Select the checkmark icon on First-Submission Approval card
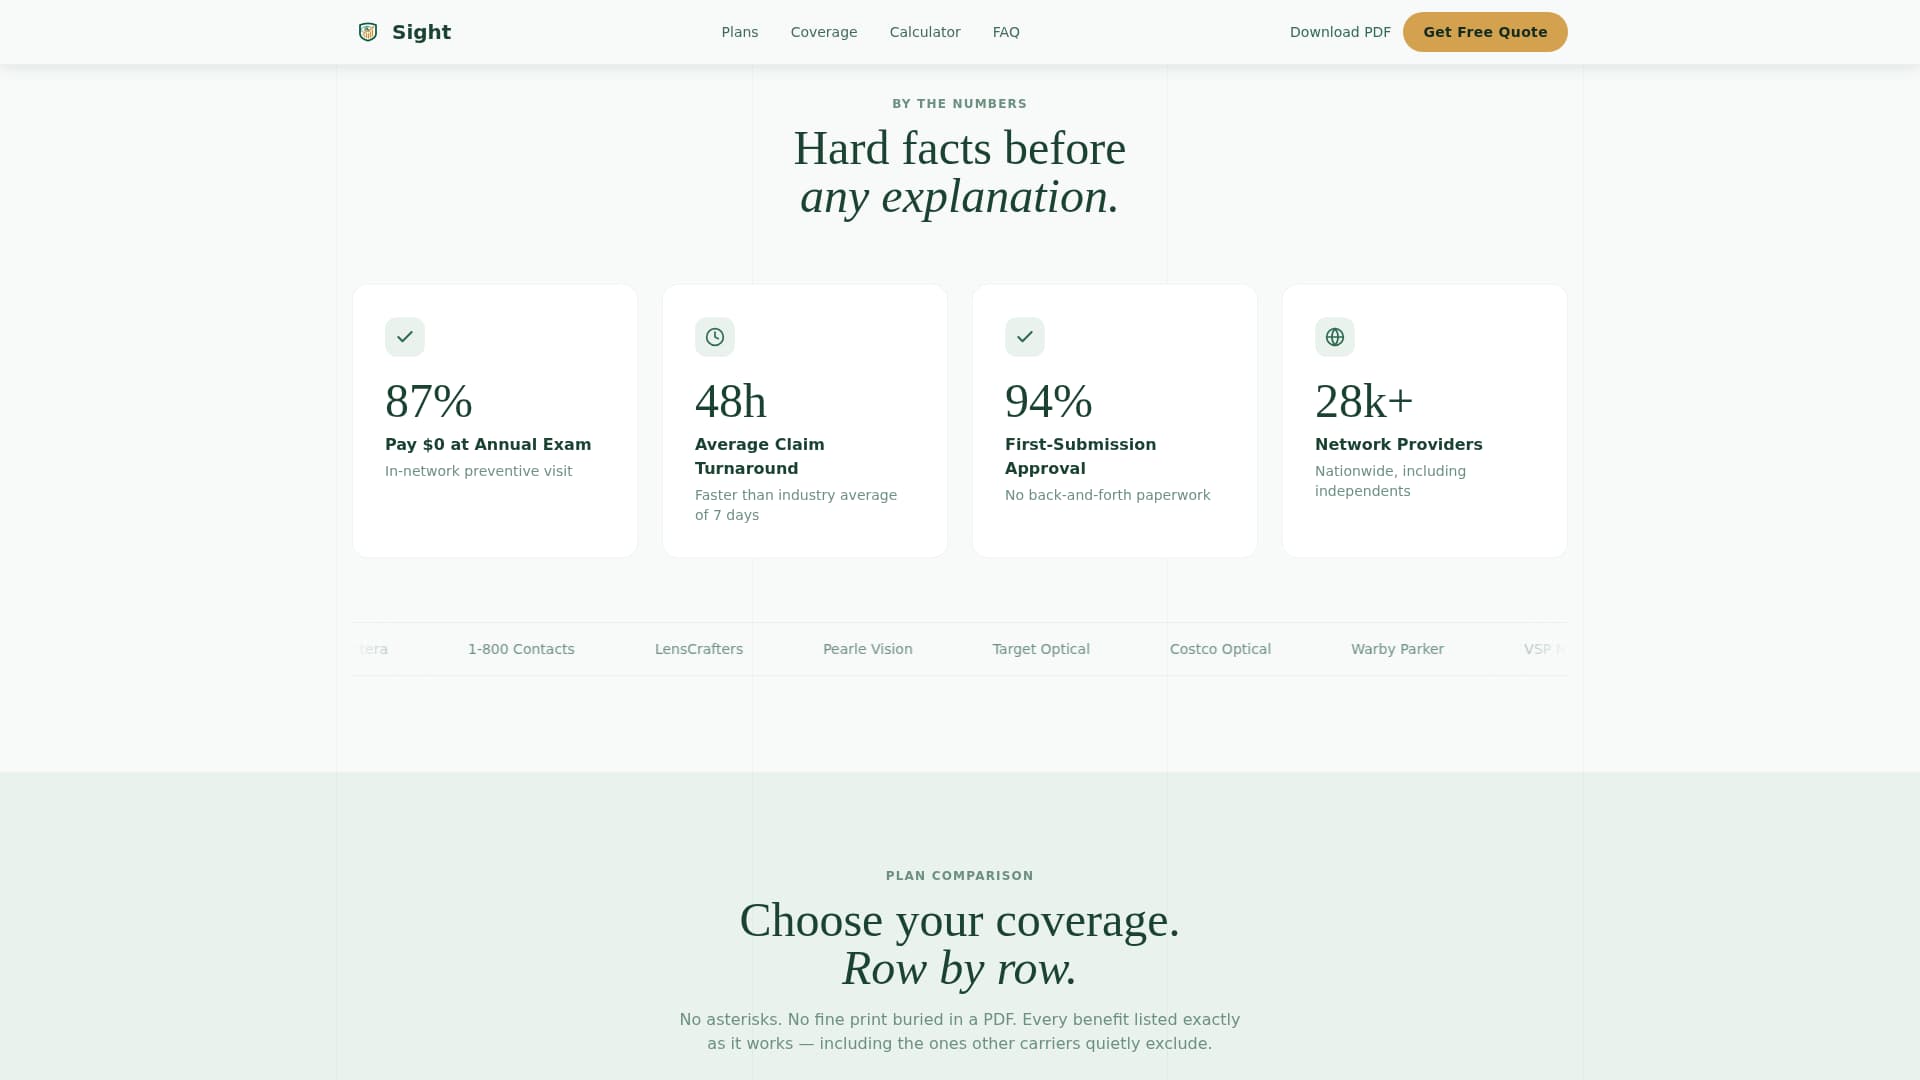 tap(1024, 337)
